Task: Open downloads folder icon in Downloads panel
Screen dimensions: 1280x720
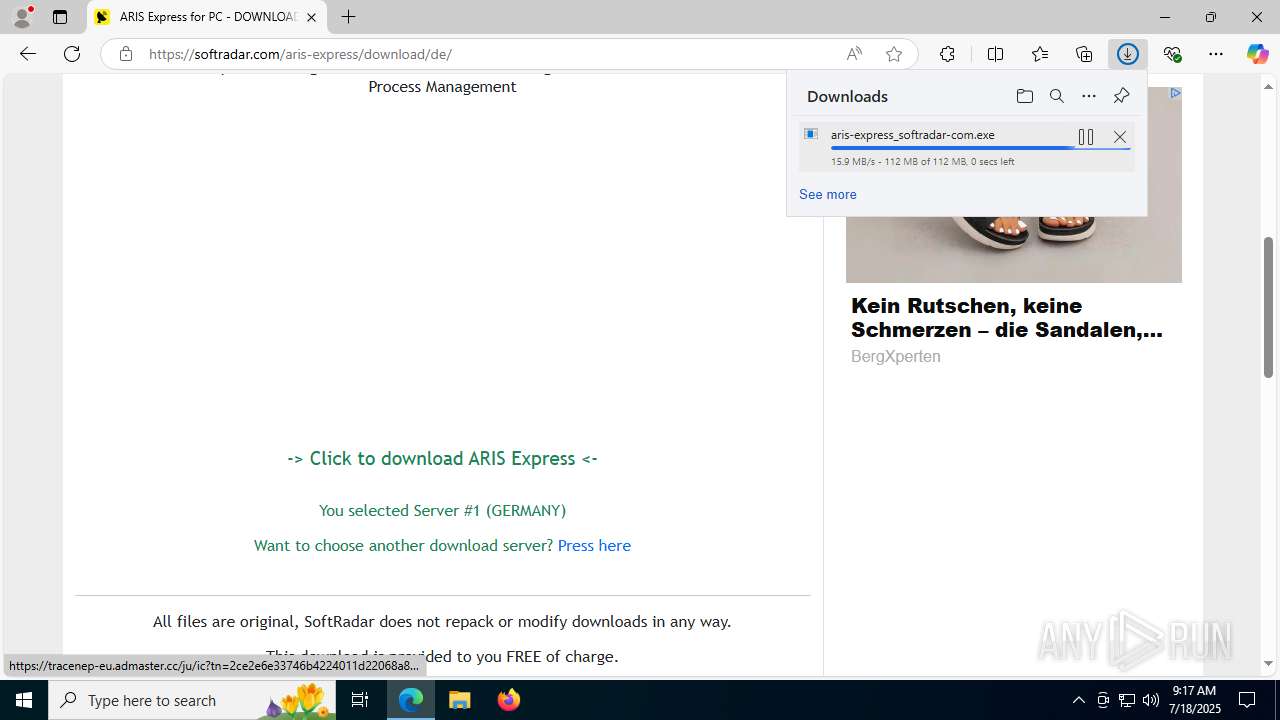Action: (1024, 96)
